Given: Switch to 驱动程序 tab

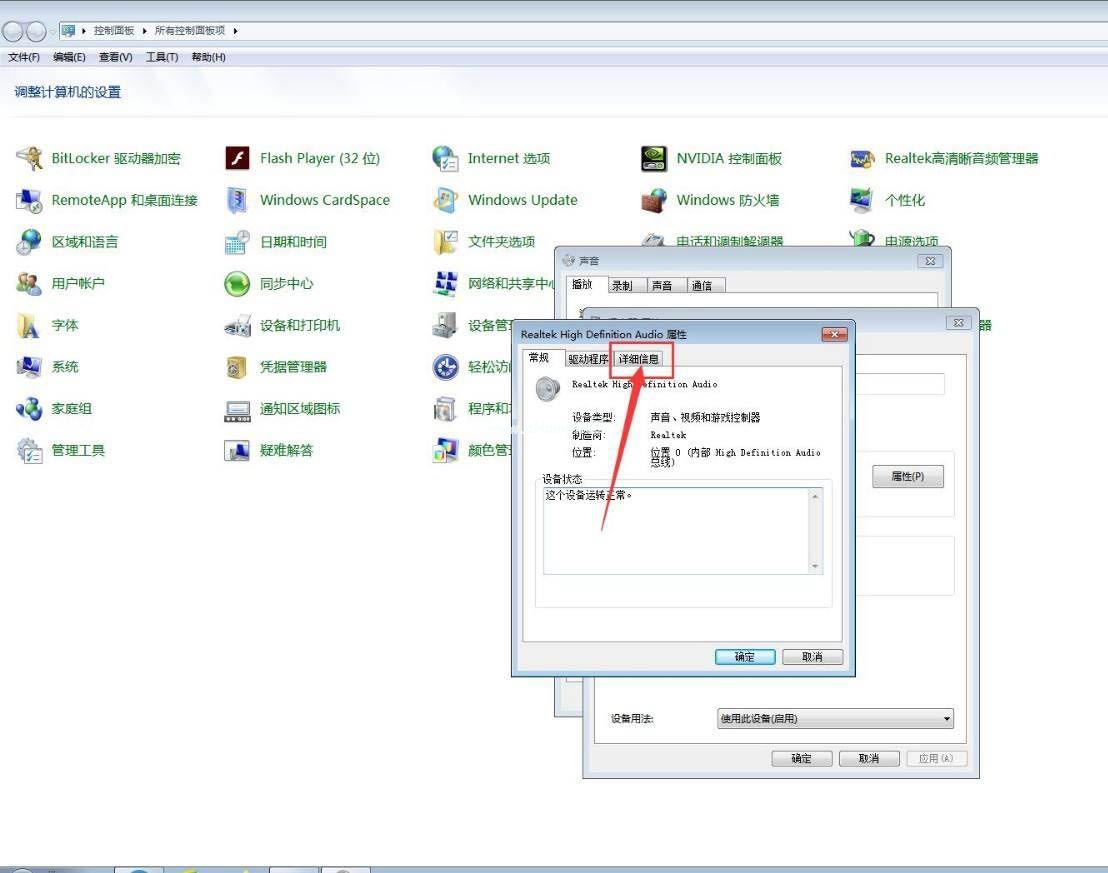Looking at the screenshot, I should pos(588,359).
